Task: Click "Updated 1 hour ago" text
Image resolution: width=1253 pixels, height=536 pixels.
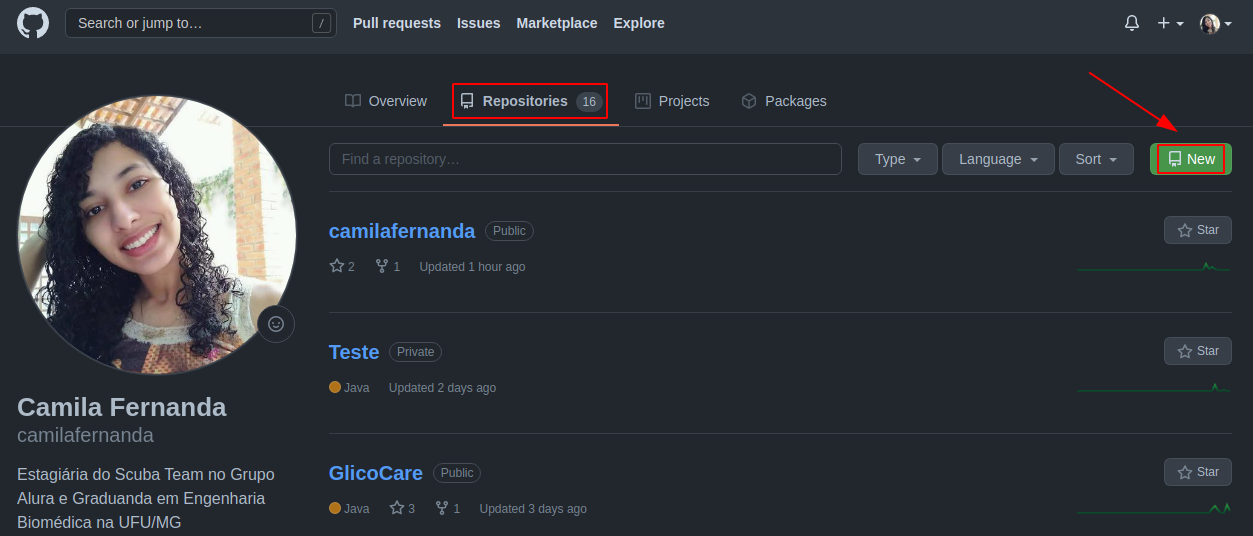Action: 472,267
